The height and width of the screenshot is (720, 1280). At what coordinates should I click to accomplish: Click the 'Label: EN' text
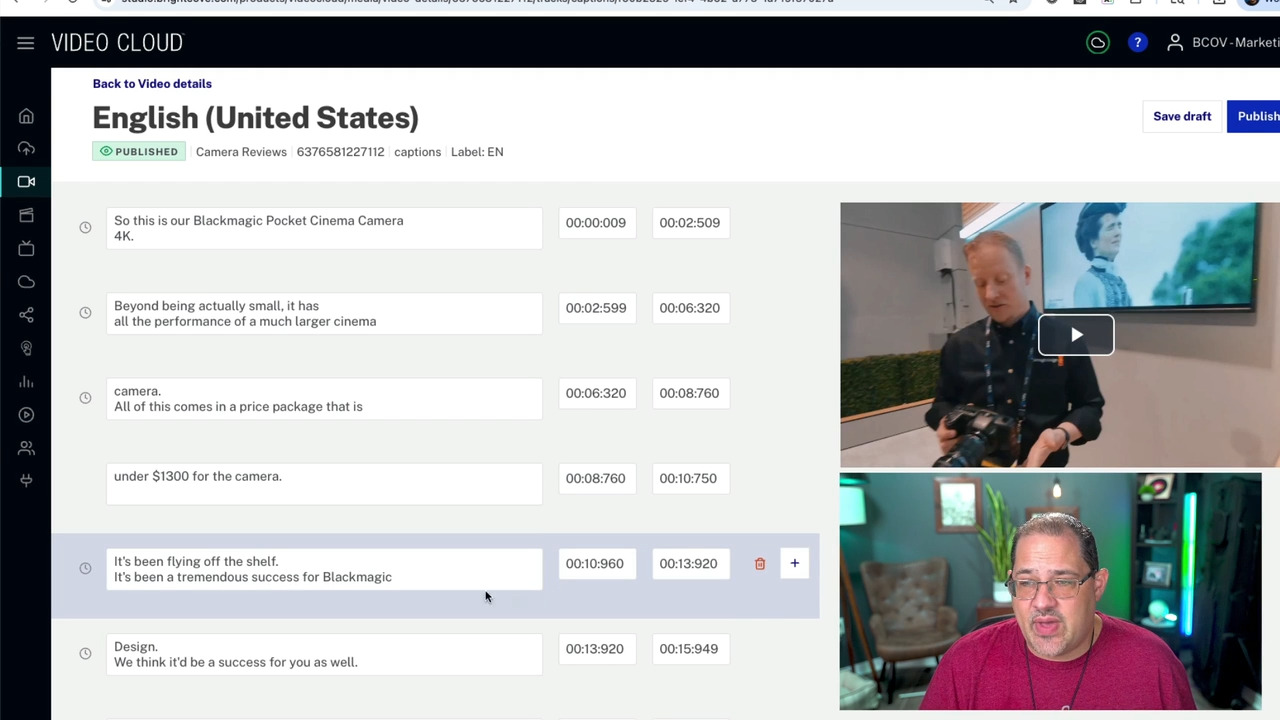[x=477, y=152]
